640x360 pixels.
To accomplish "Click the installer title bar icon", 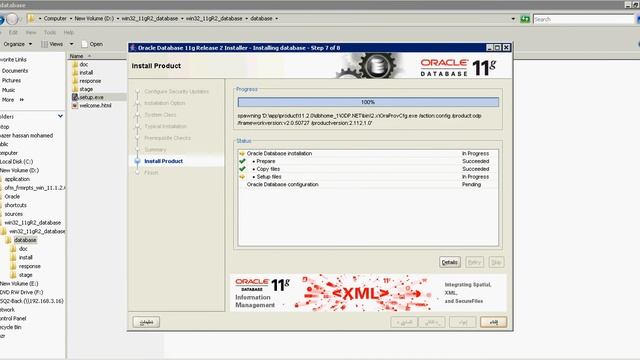I will pos(133,48).
